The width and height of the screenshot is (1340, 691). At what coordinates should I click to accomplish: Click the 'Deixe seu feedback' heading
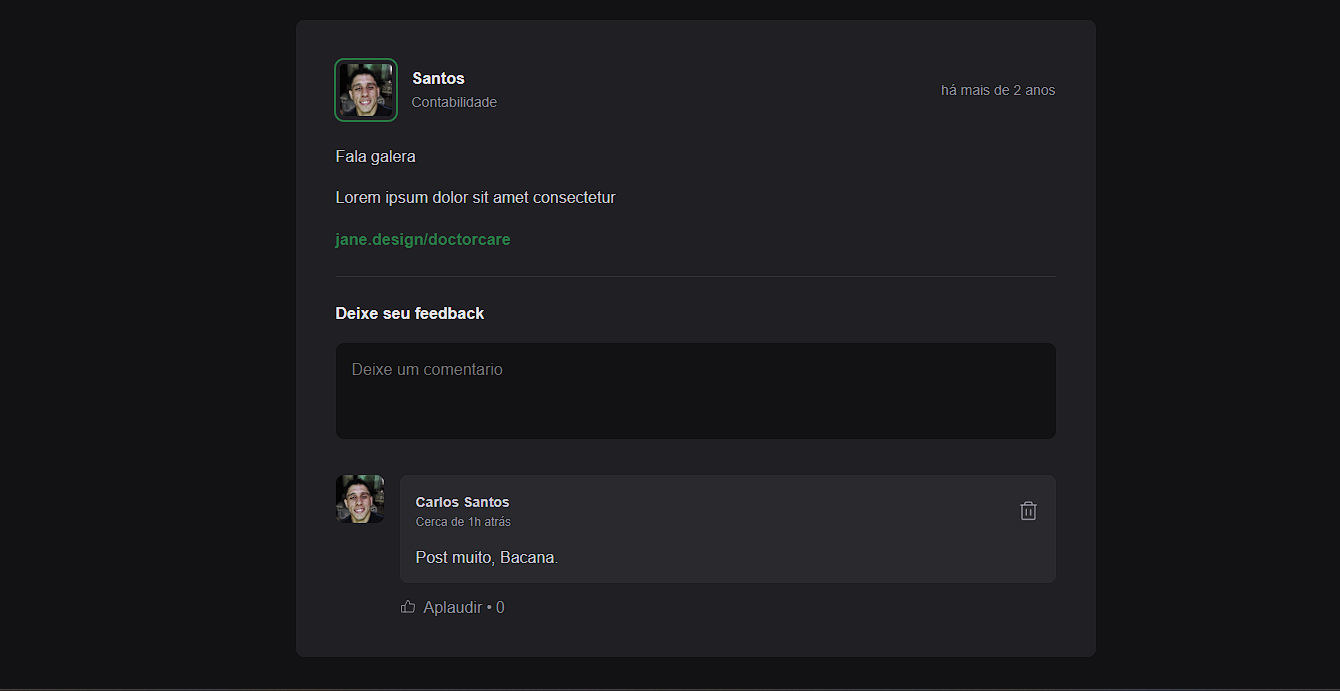tap(410, 313)
